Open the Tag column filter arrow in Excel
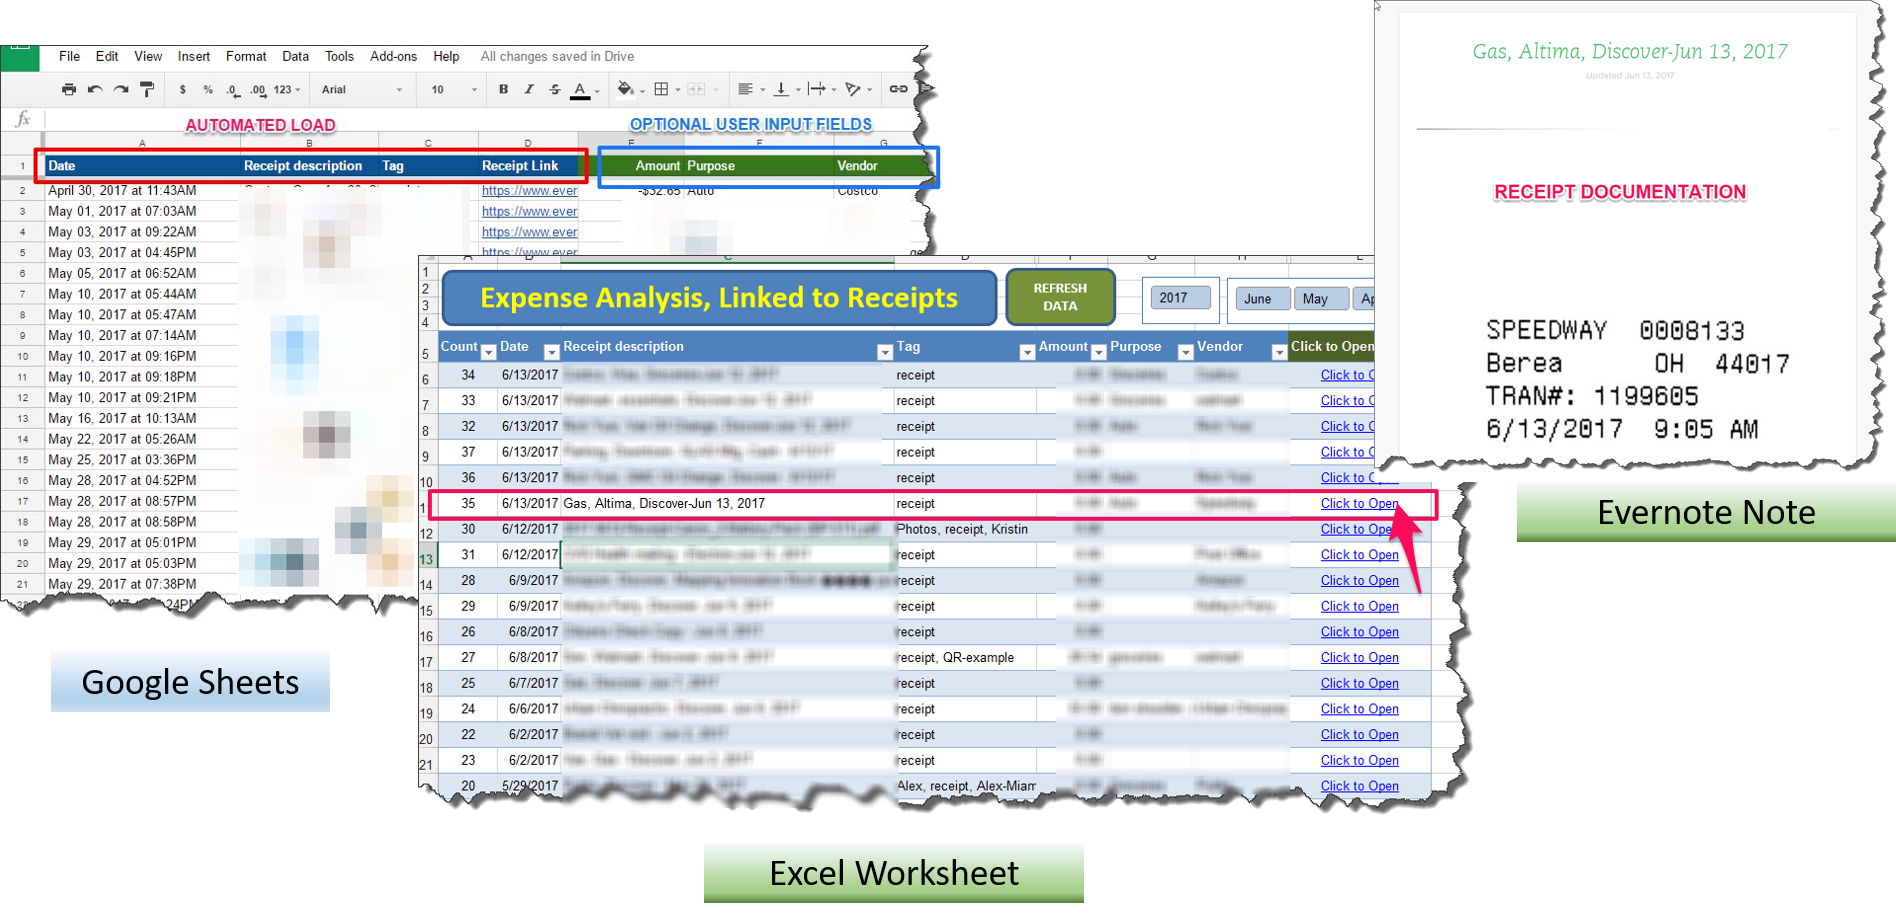The height and width of the screenshot is (918, 1896). (x=1027, y=352)
